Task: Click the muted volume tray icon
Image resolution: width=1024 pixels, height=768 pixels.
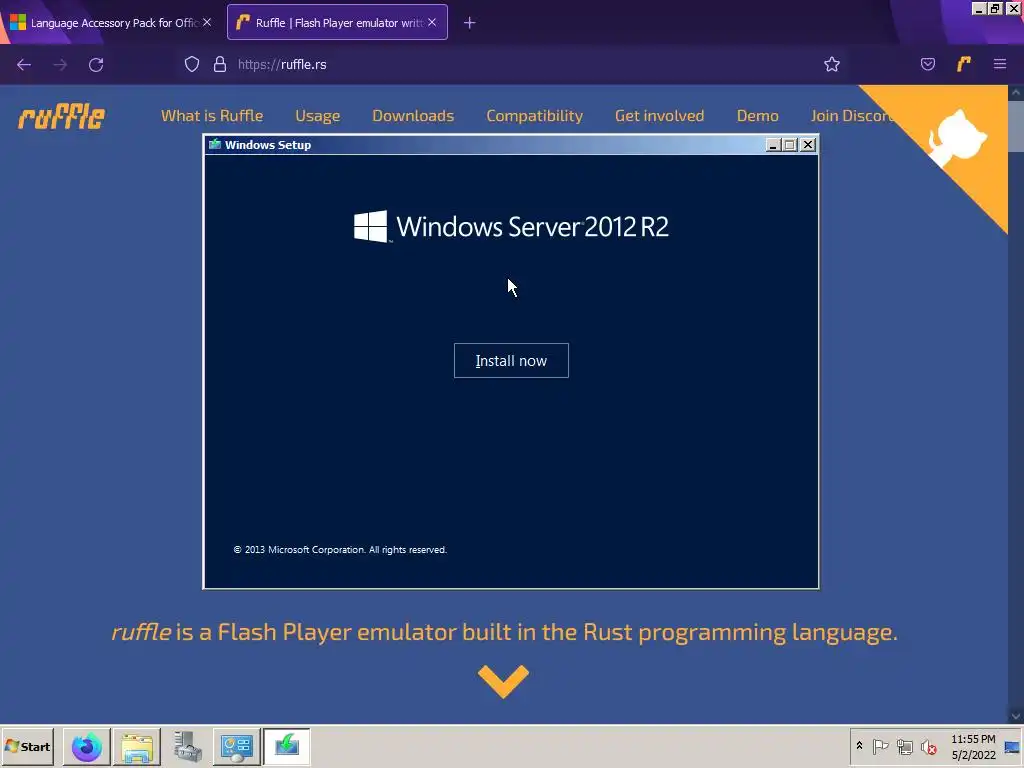Action: click(928, 746)
